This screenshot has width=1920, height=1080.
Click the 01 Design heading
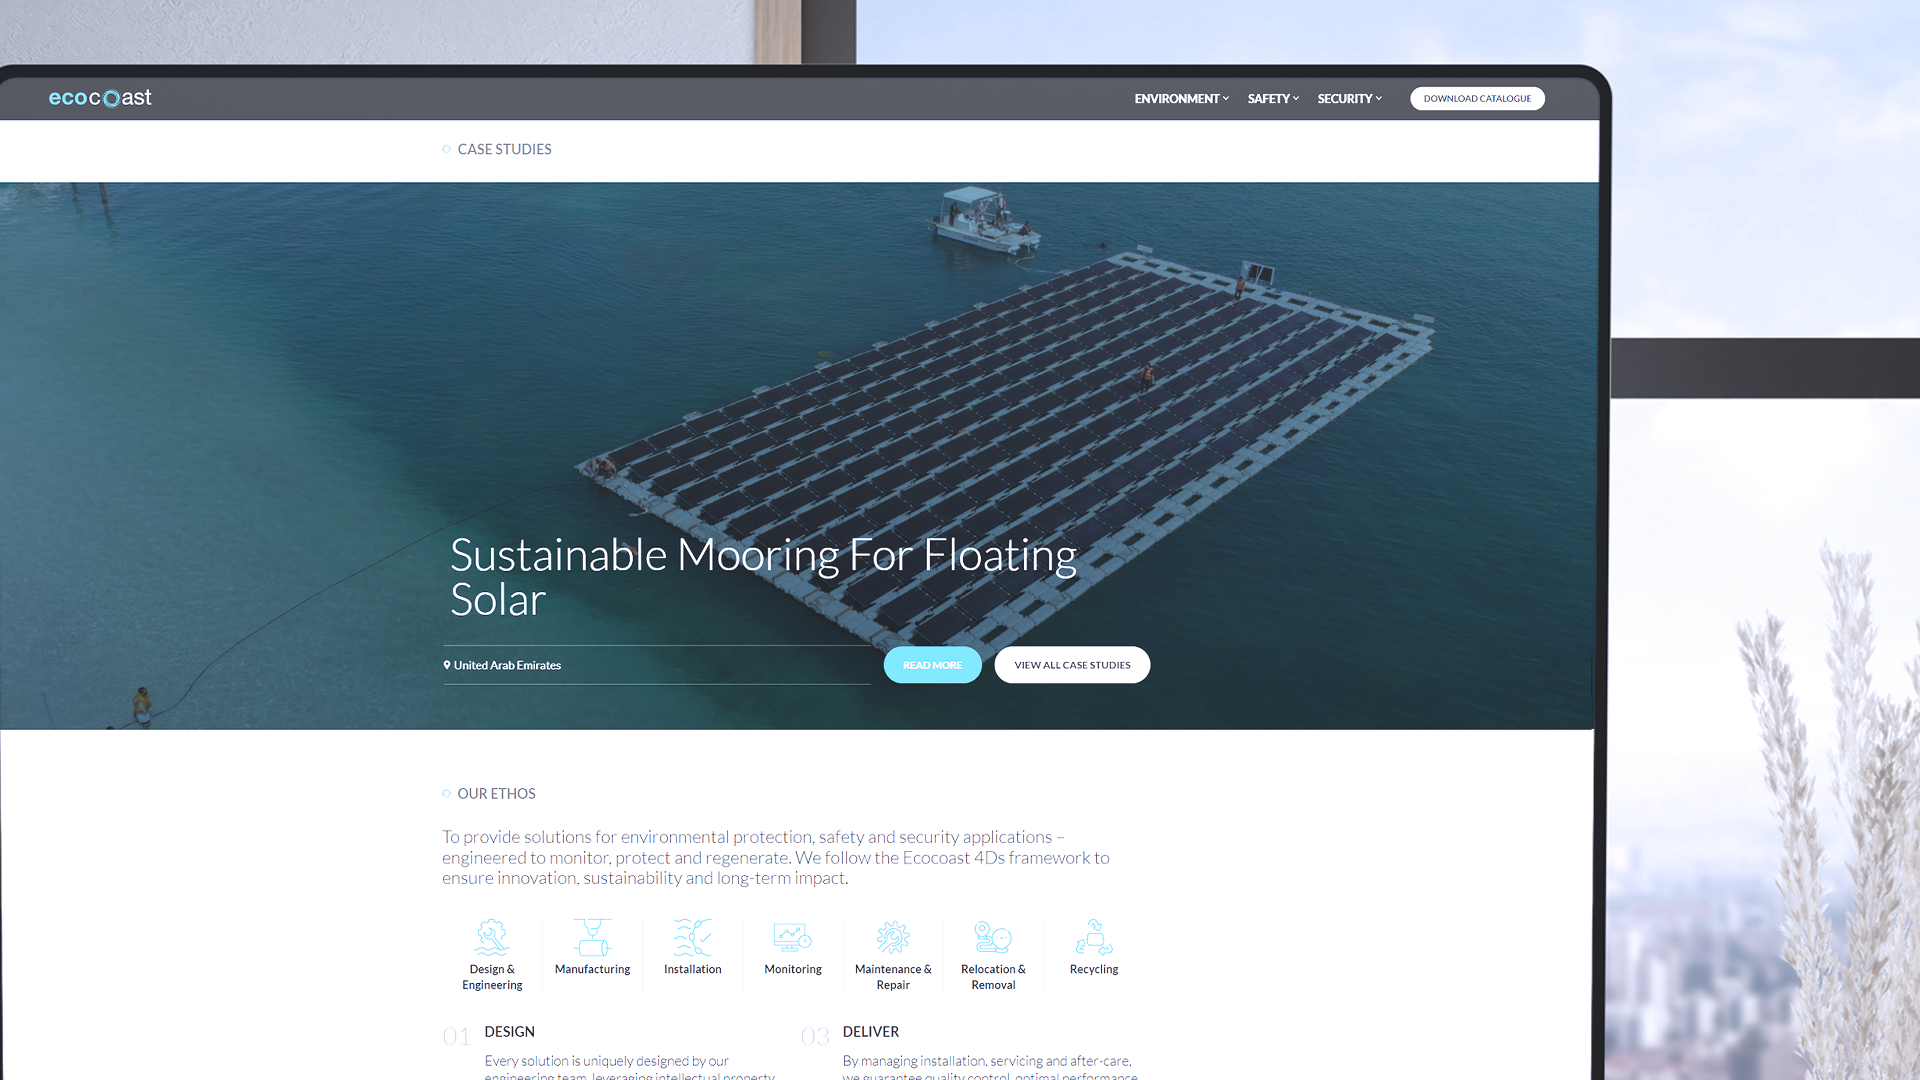(509, 1032)
